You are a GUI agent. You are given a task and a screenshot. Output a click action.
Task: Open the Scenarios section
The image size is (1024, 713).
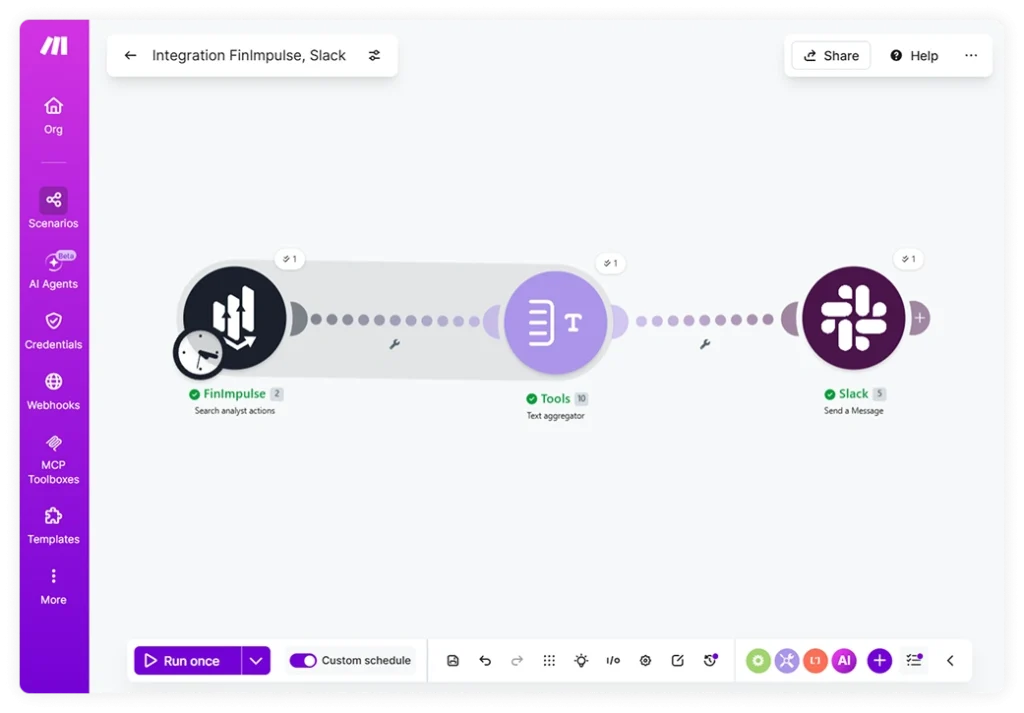(54, 208)
